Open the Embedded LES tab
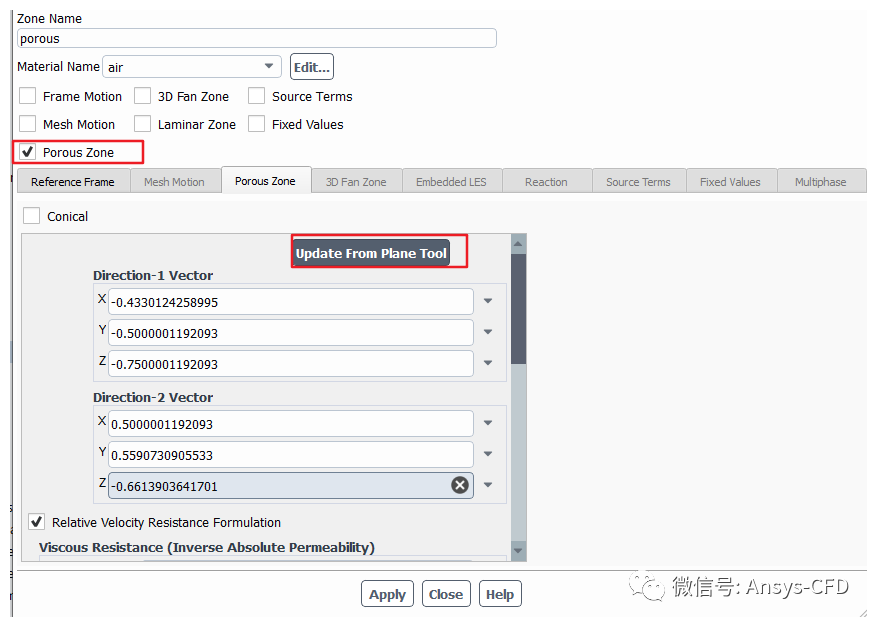The height and width of the screenshot is (627, 877). point(451,182)
